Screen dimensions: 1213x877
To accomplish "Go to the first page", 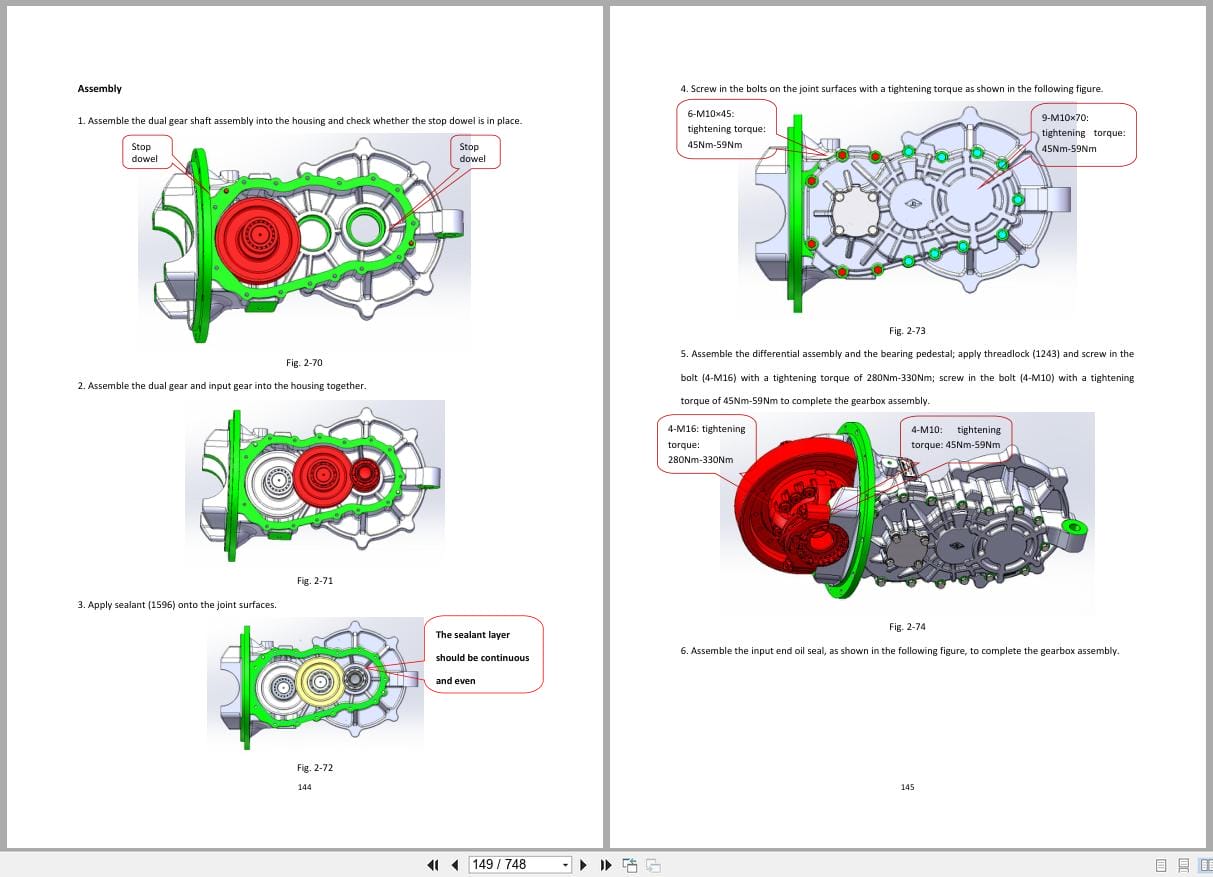I will coord(433,865).
